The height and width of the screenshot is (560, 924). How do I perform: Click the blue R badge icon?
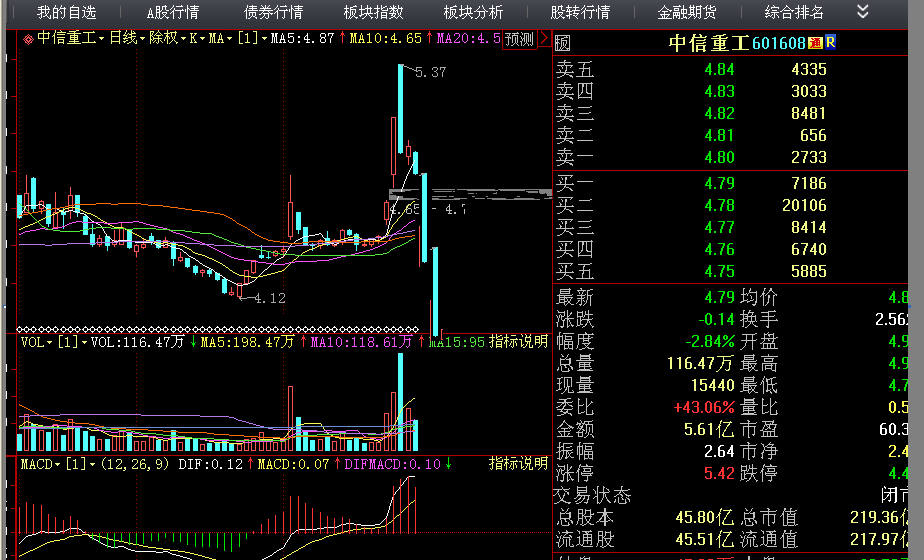(x=830, y=42)
